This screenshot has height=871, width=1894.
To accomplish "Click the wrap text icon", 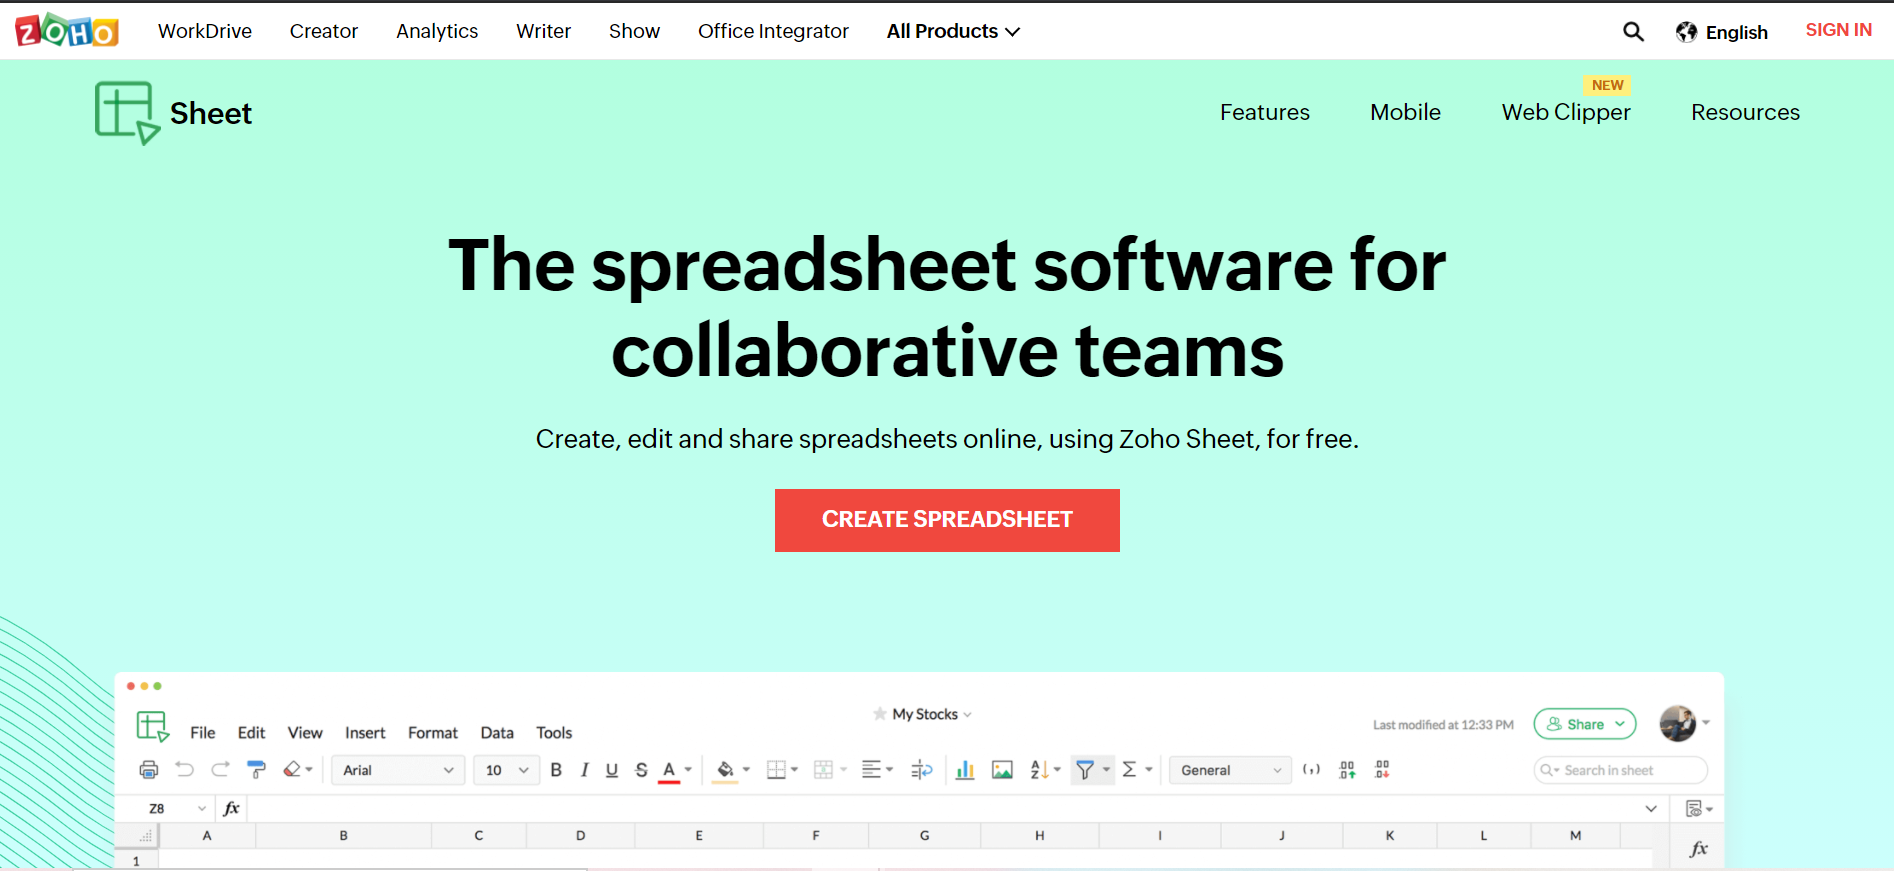I will pos(922,770).
